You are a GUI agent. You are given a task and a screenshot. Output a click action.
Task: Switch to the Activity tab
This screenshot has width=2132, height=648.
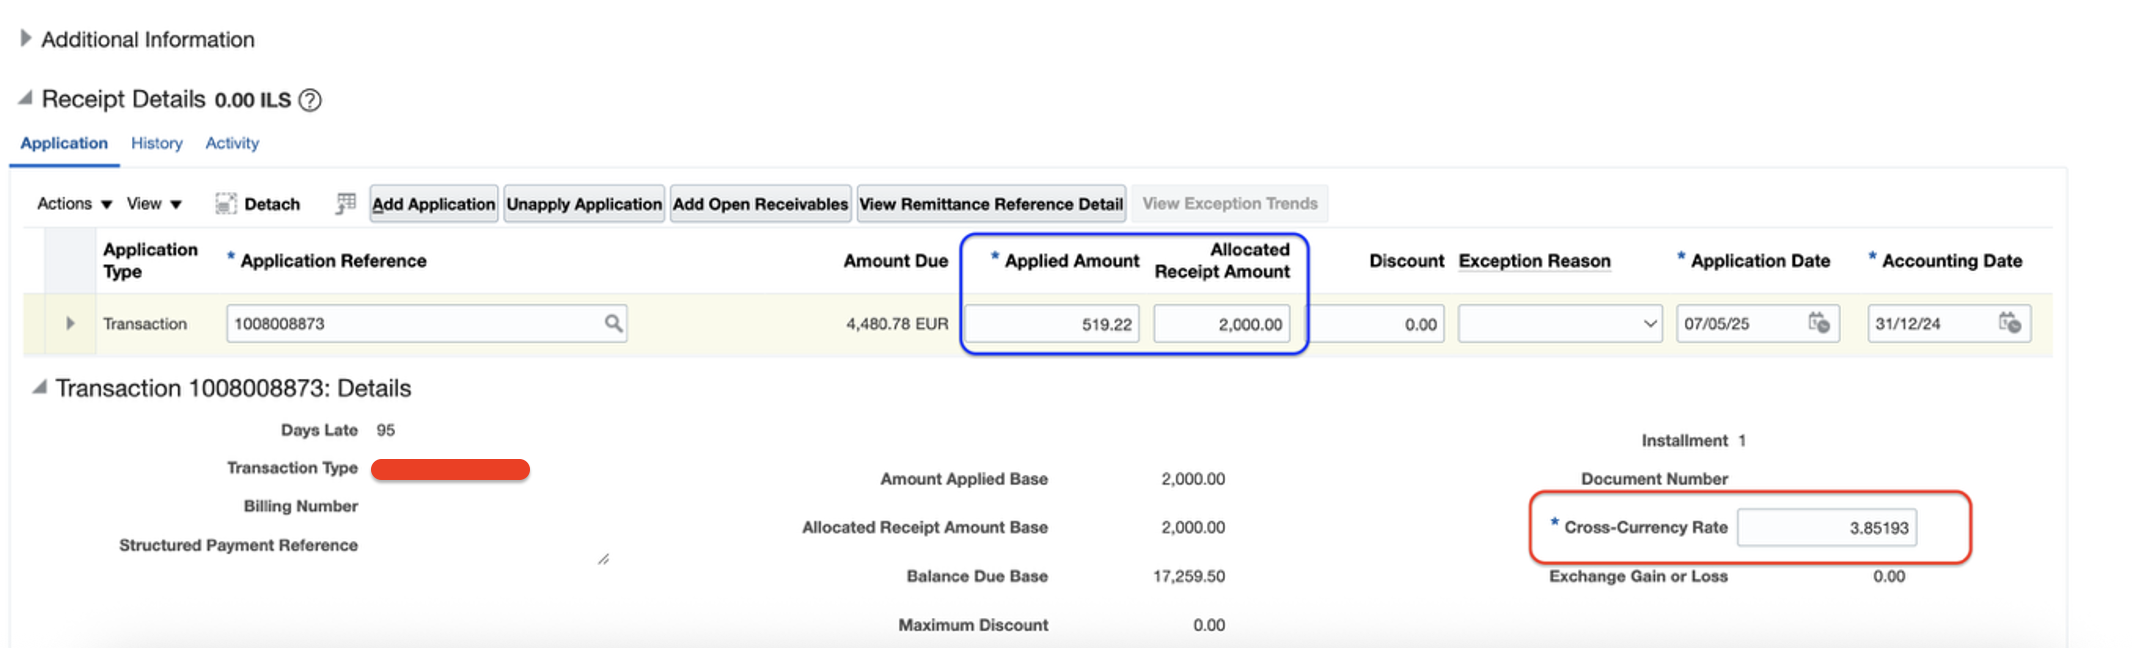(232, 143)
